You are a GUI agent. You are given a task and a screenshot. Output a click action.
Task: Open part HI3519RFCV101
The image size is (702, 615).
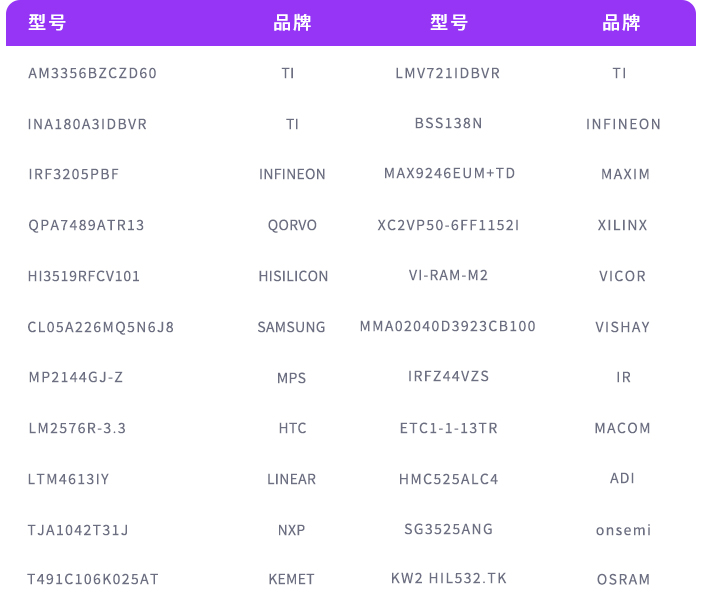(84, 276)
